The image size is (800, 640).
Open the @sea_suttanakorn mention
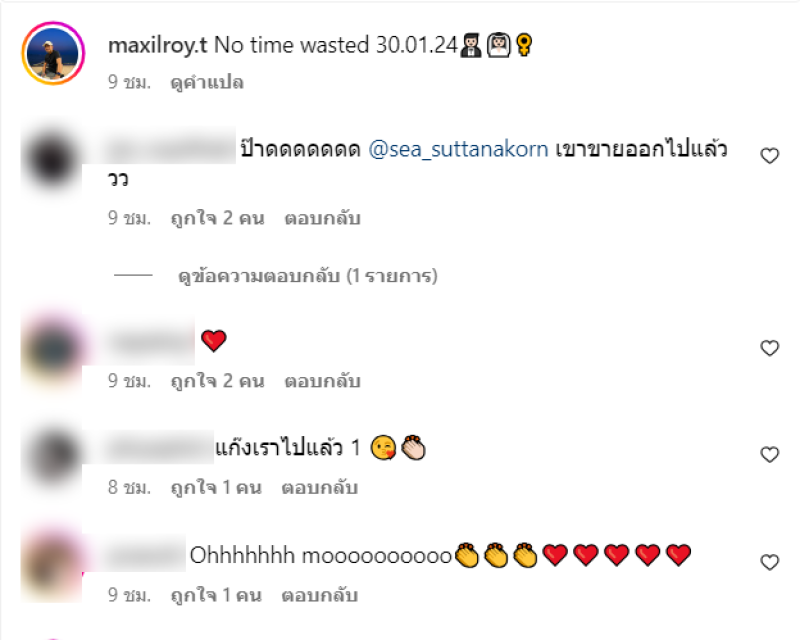point(458,149)
